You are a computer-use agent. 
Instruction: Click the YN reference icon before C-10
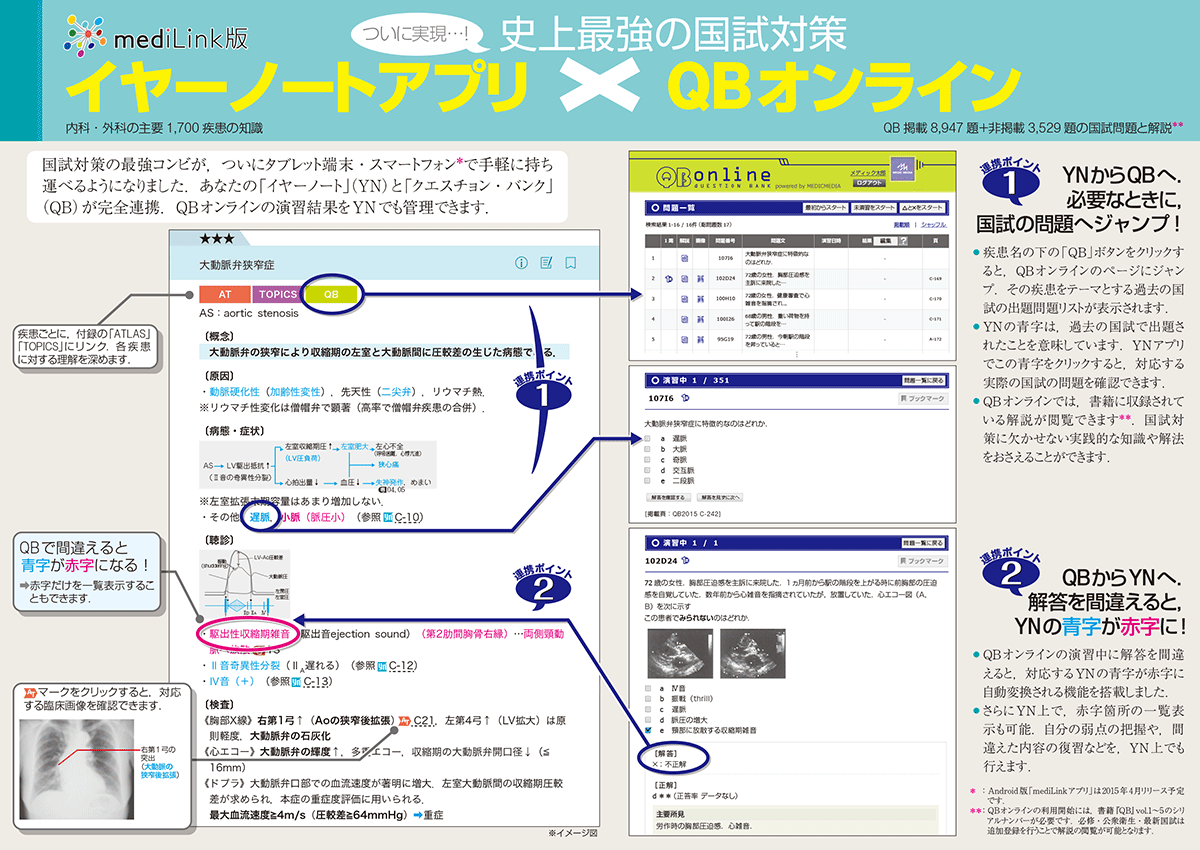pyautogui.click(x=387, y=517)
